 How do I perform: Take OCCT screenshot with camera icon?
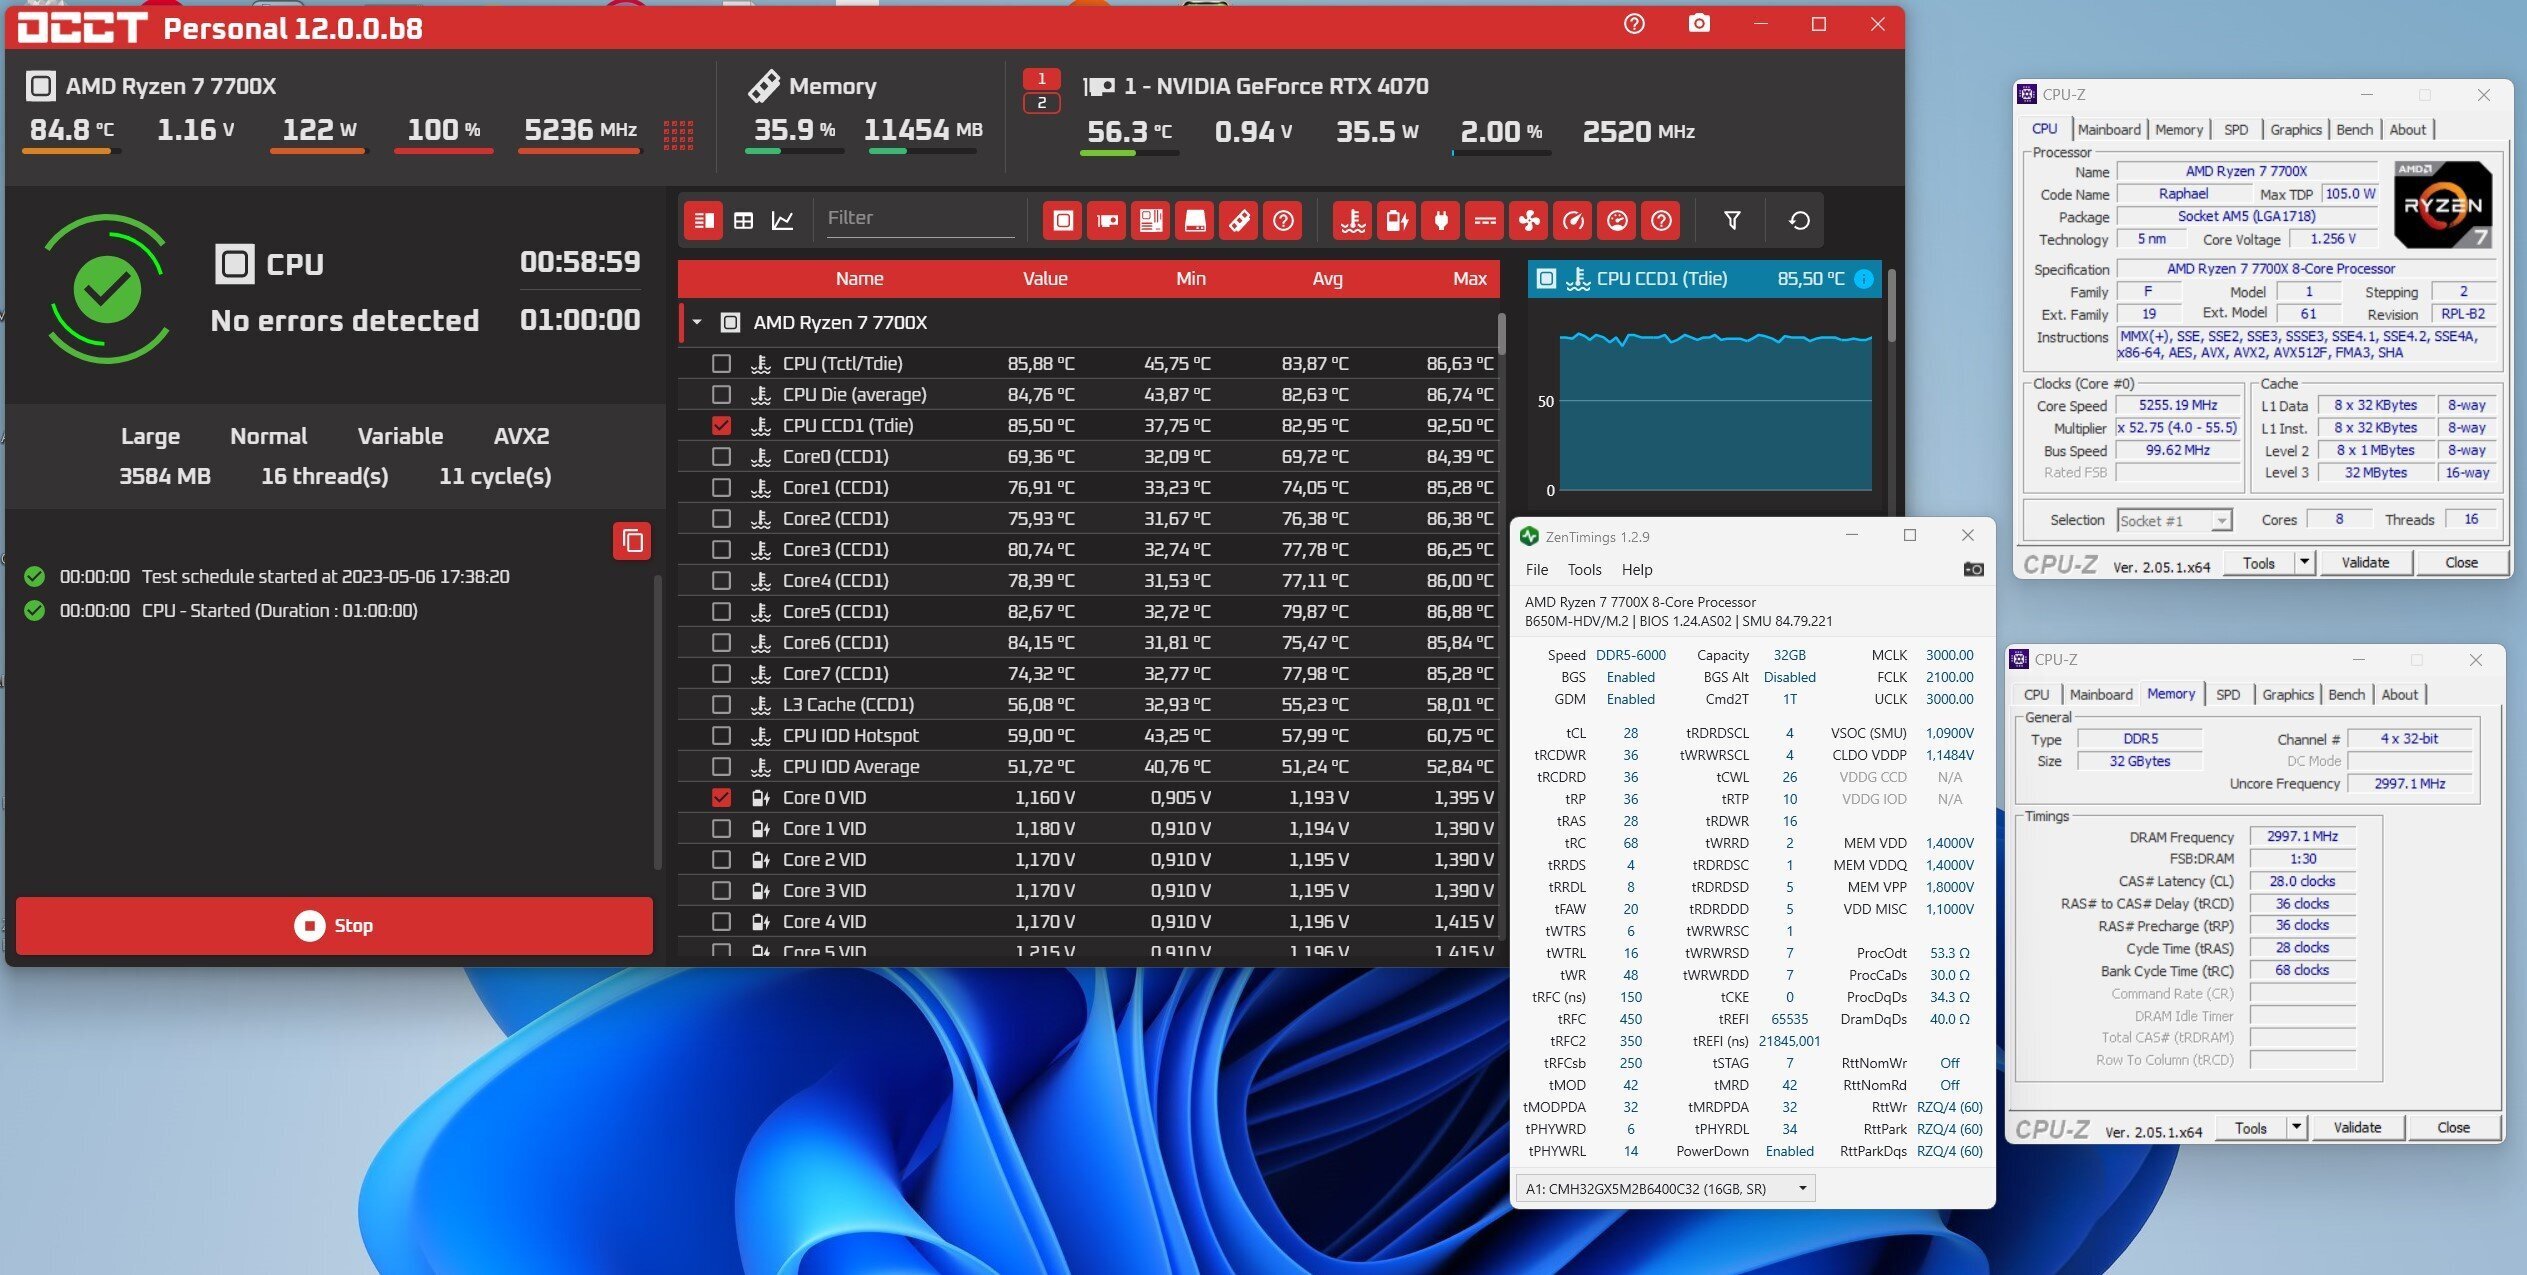coord(1698,24)
